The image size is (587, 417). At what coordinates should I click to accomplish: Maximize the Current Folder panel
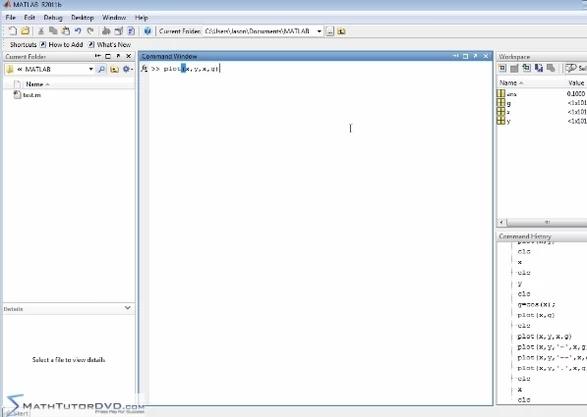tap(108, 56)
